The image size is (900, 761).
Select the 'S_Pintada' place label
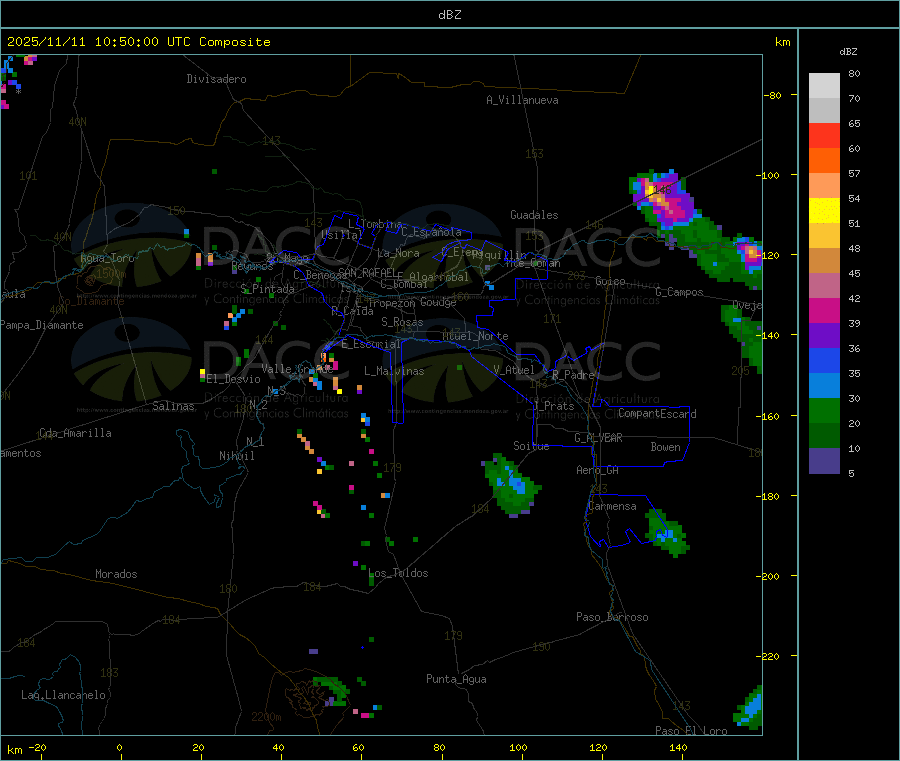(x=267, y=289)
